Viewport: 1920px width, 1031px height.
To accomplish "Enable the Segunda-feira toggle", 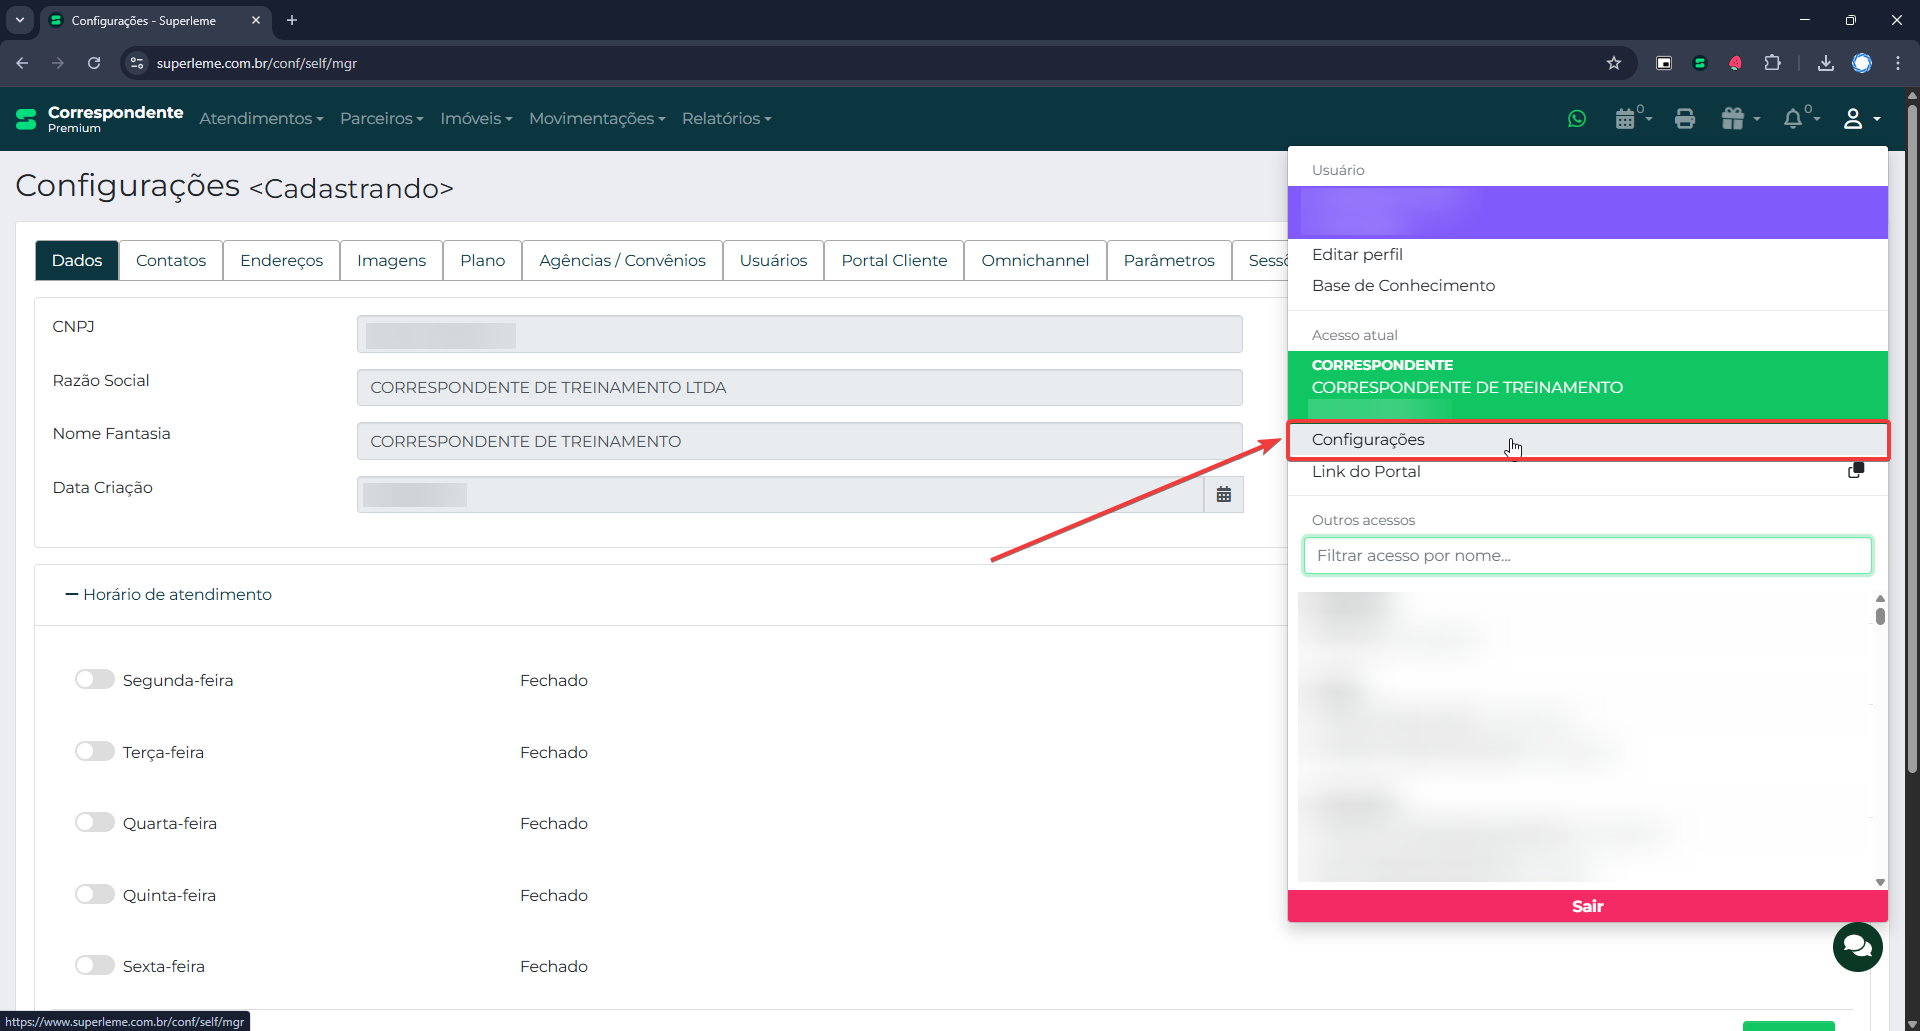I will point(95,680).
